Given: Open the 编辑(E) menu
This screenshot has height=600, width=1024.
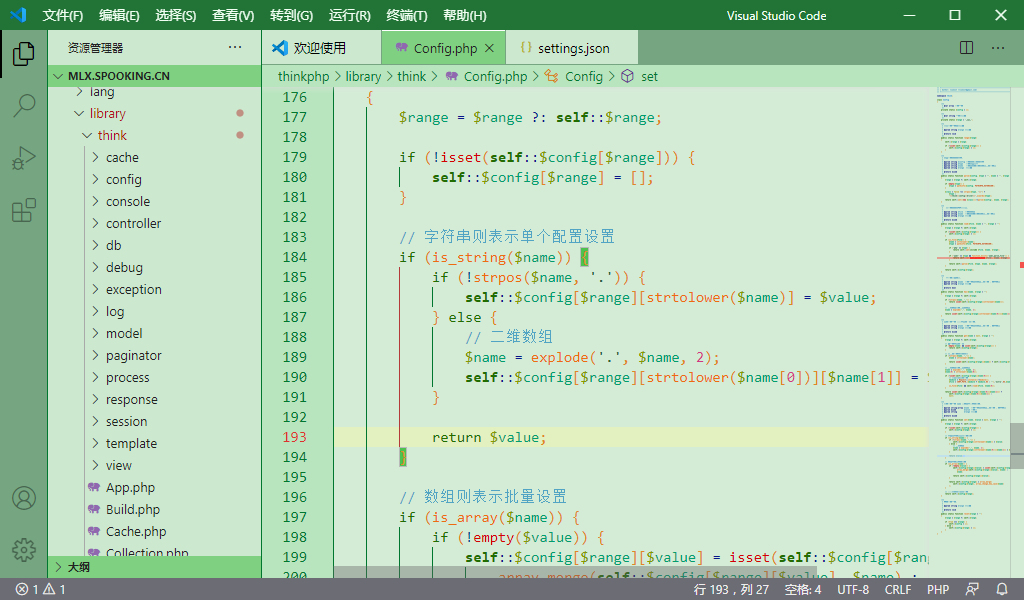Looking at the screenshot, I should coord(119,15).
